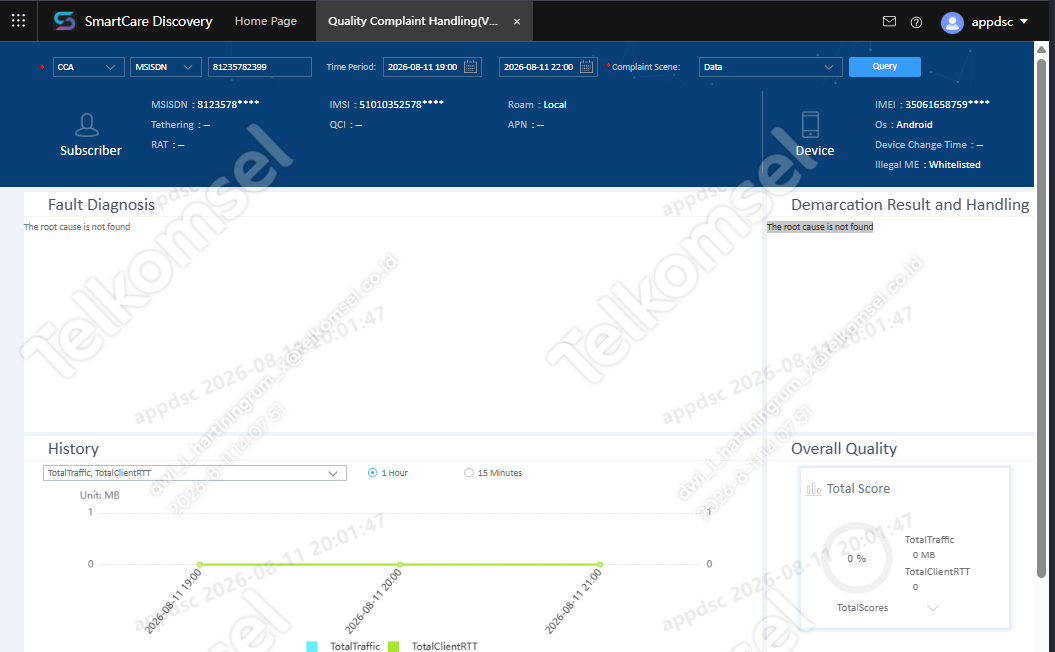Open the start time calendar icon

(471, 67)
